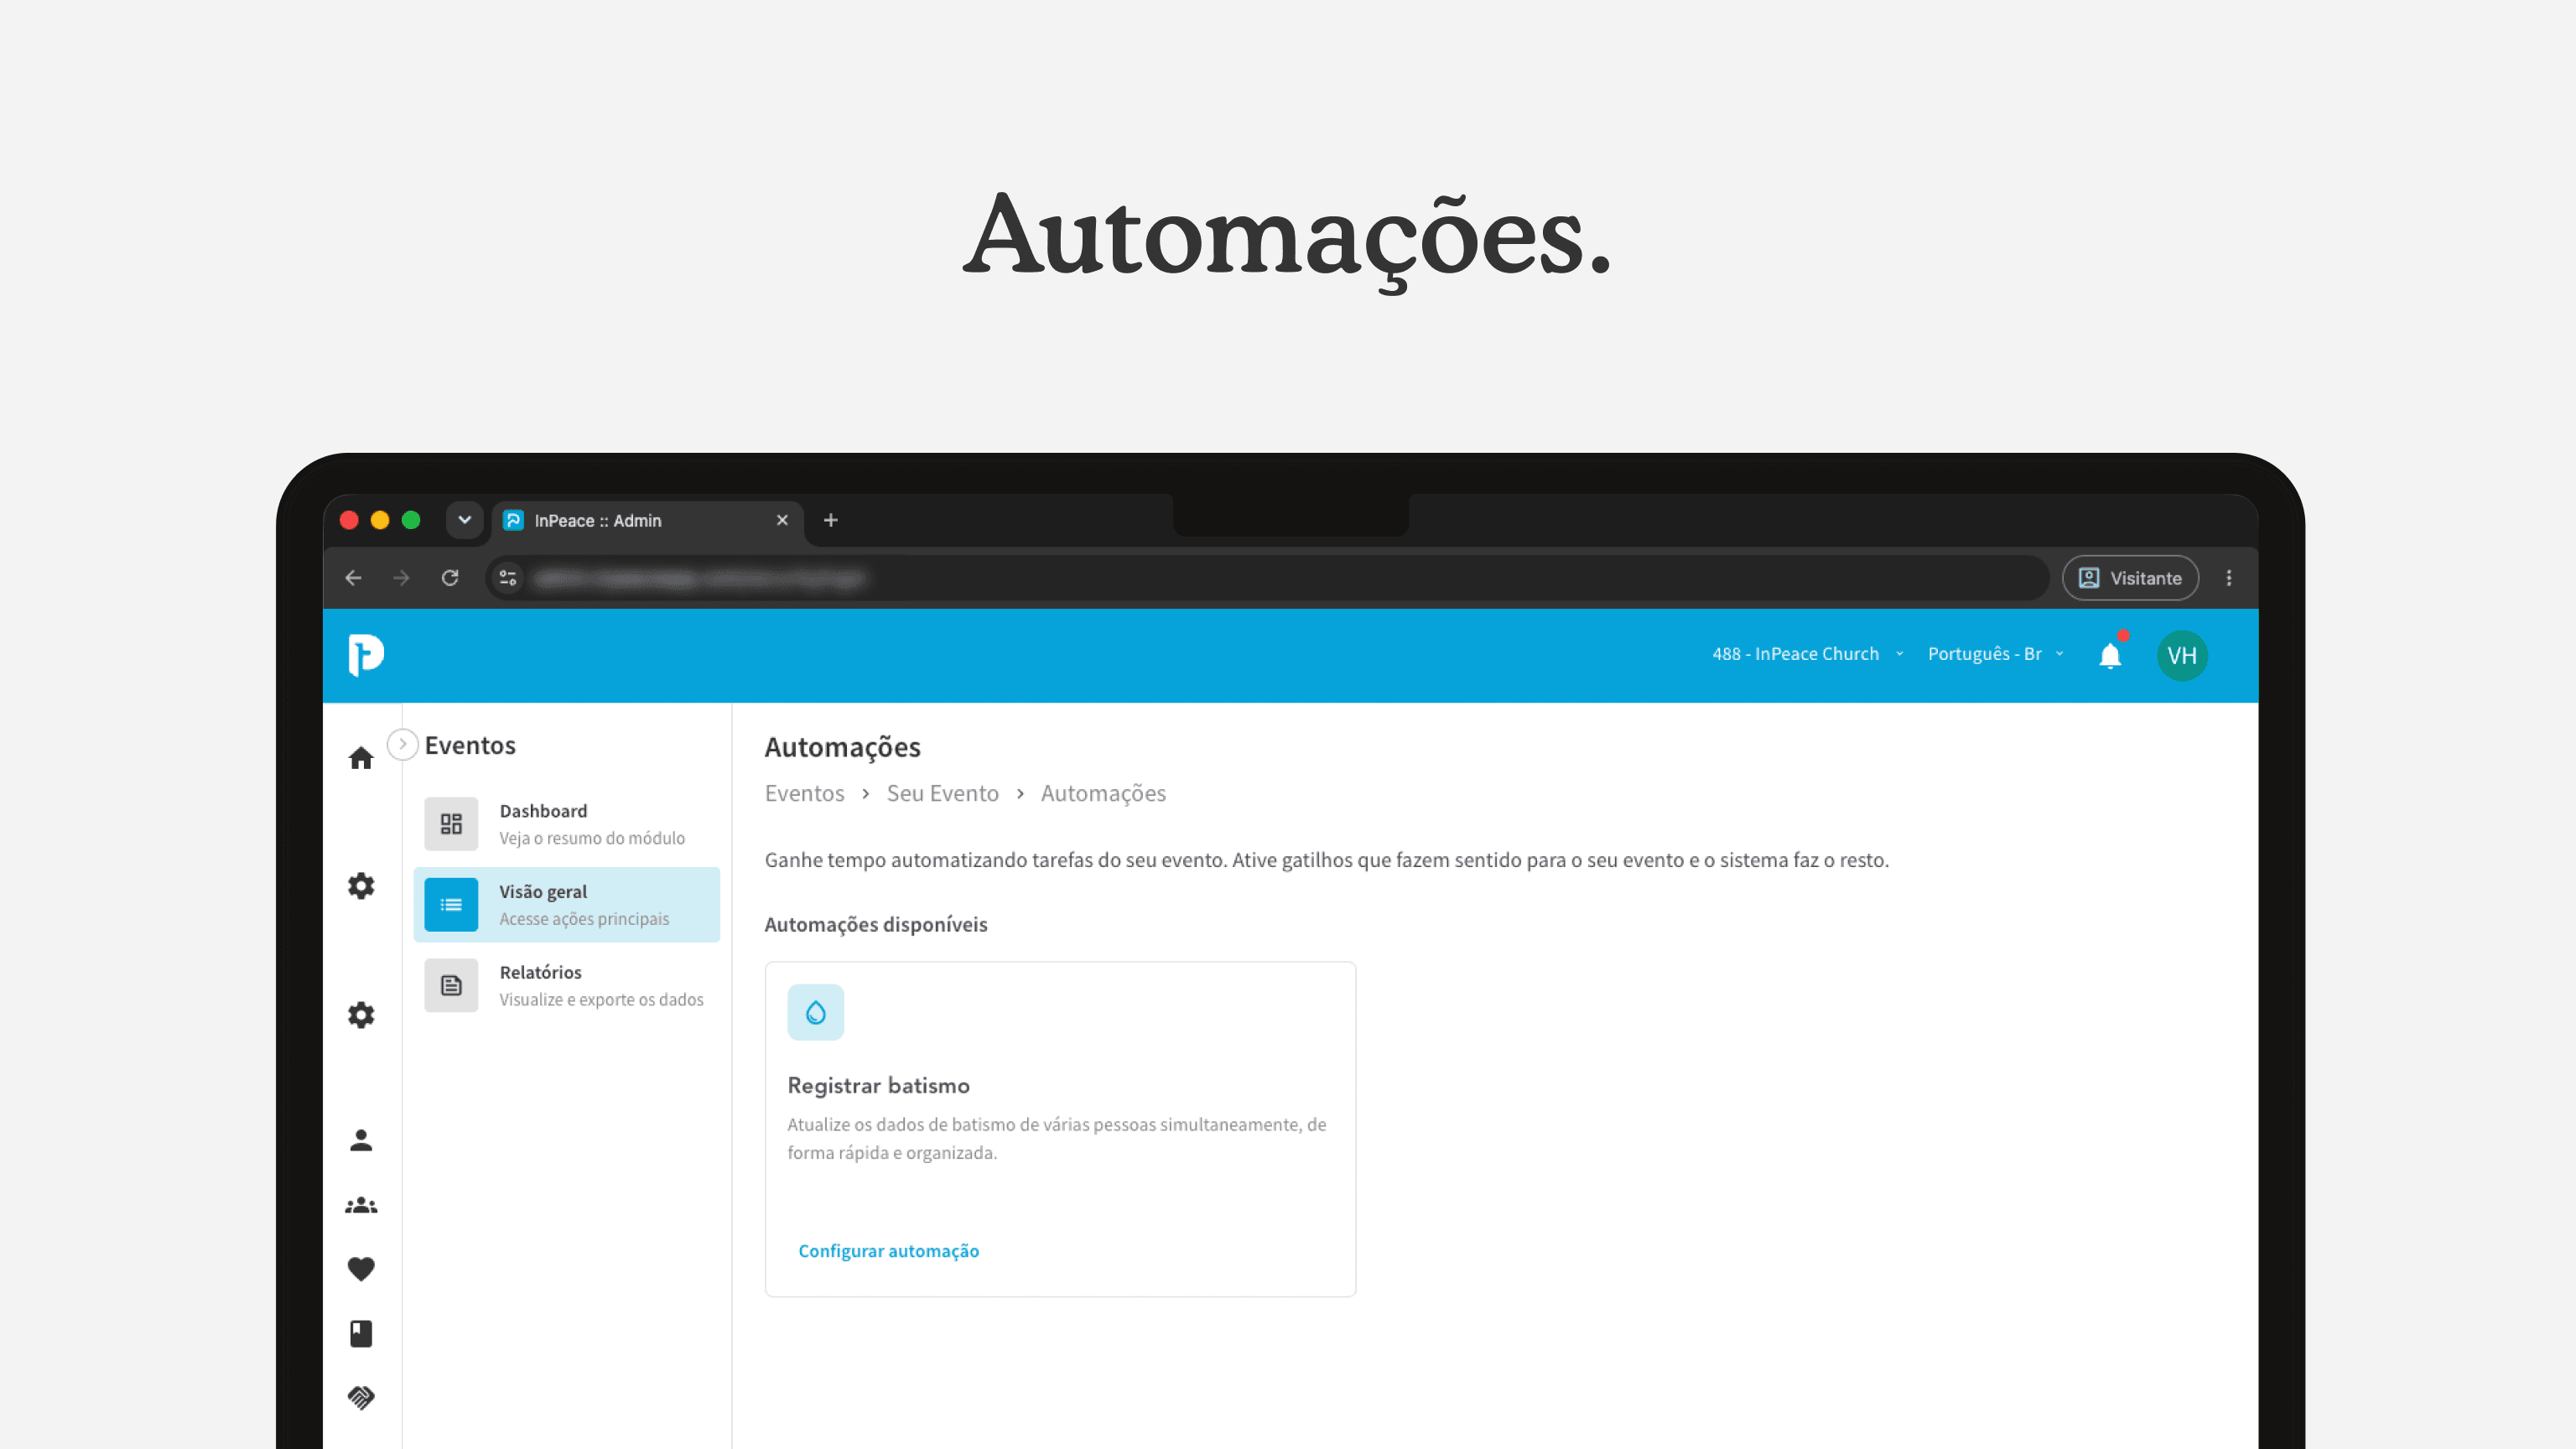The height and width of the screenshot is (1449, 2576).
Task: Open the browser three-dot menu
Action: [x=2229, y=578]
